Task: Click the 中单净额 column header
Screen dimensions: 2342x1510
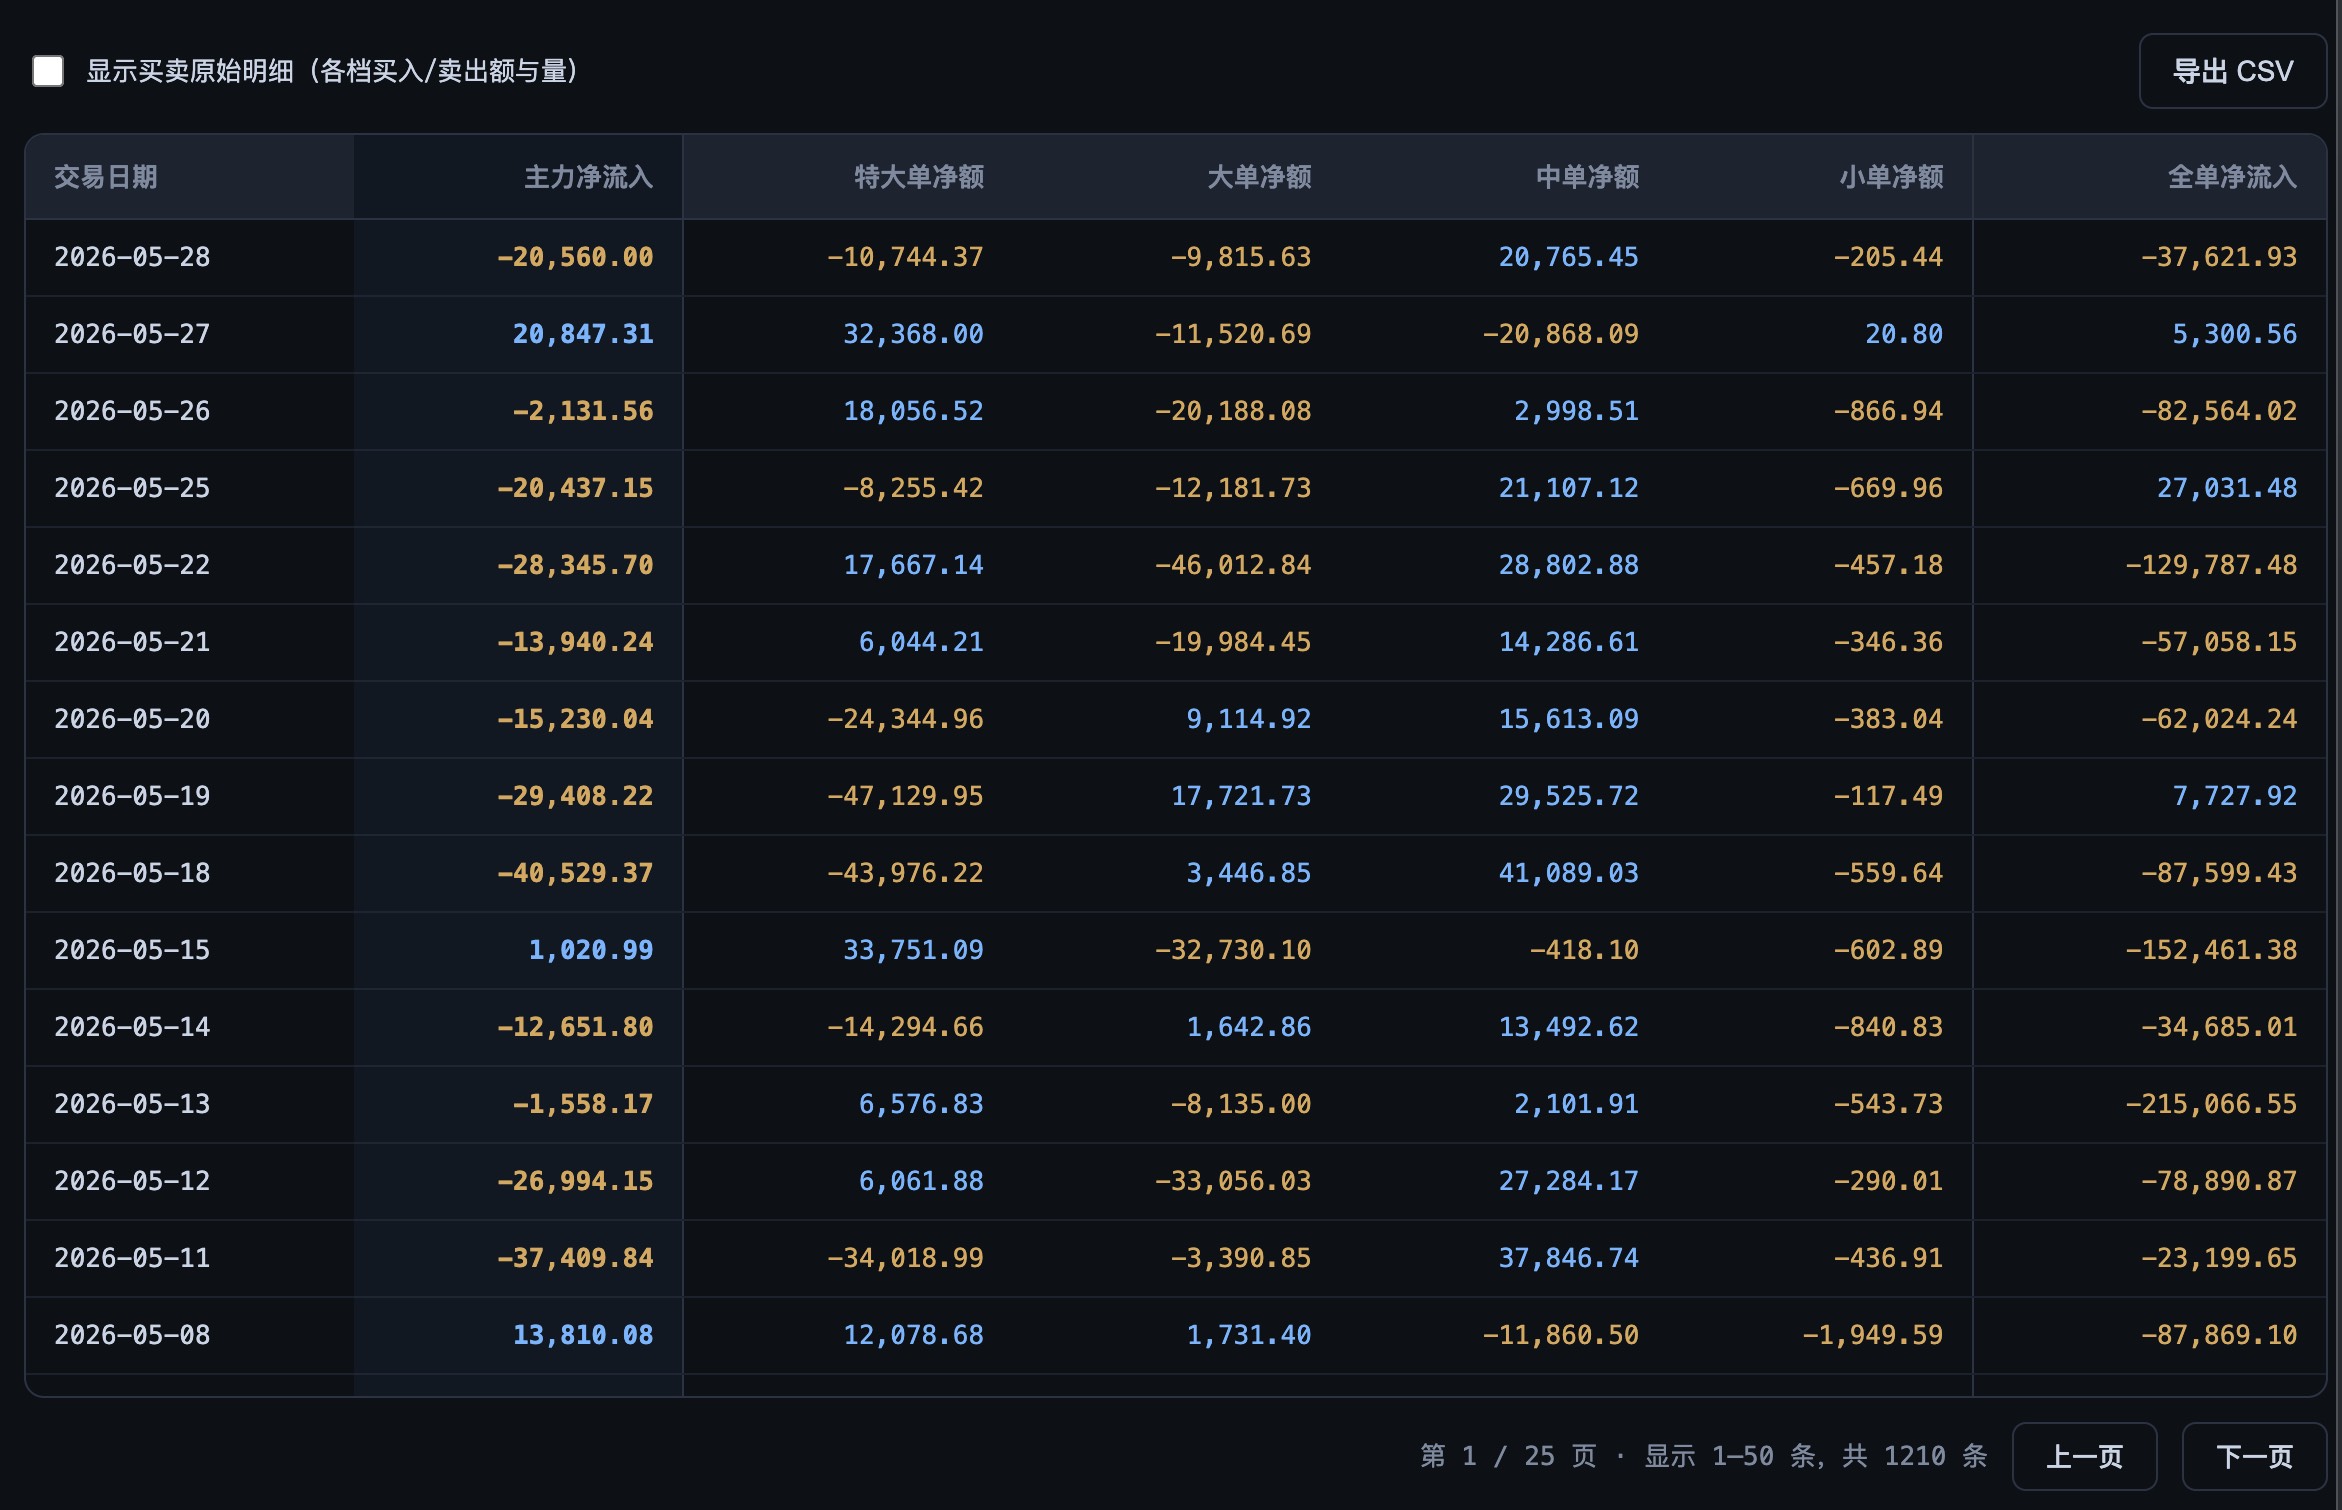Action: coord(1587,177)
